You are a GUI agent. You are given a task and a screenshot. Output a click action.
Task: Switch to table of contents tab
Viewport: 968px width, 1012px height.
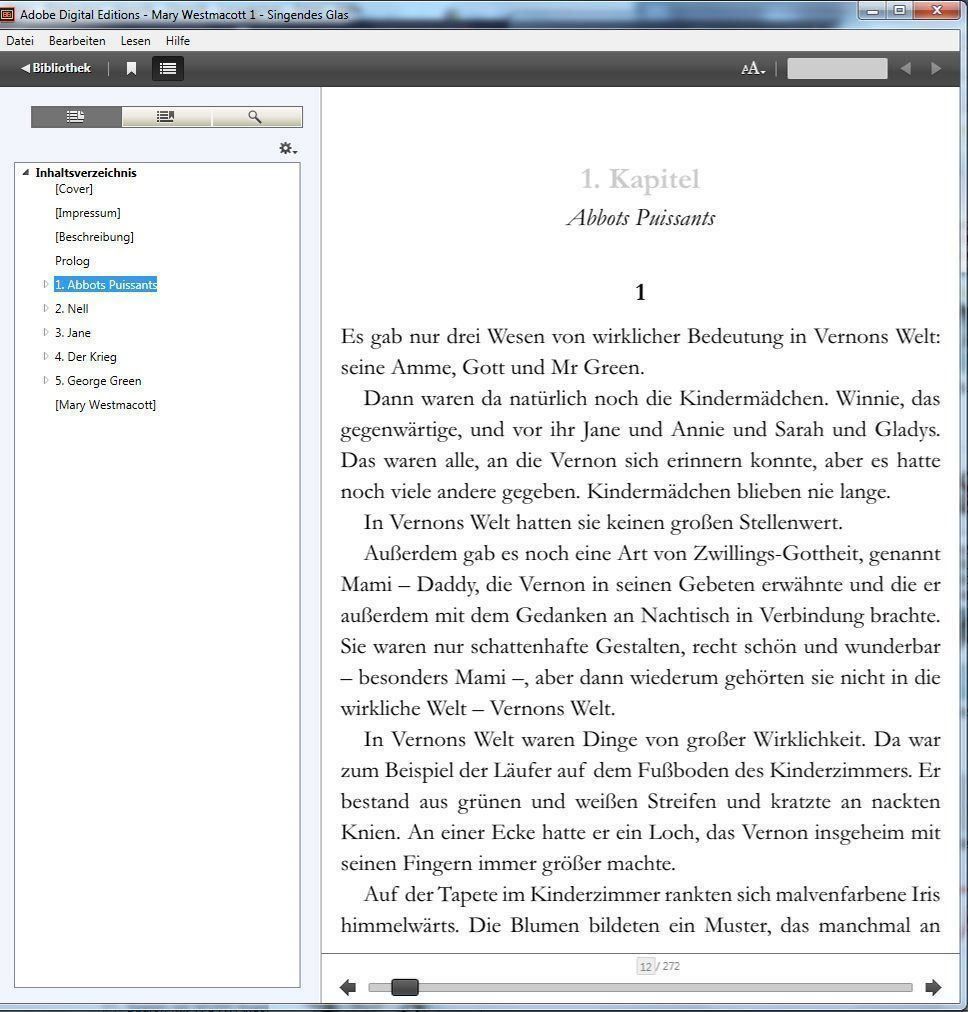point(76,117)
